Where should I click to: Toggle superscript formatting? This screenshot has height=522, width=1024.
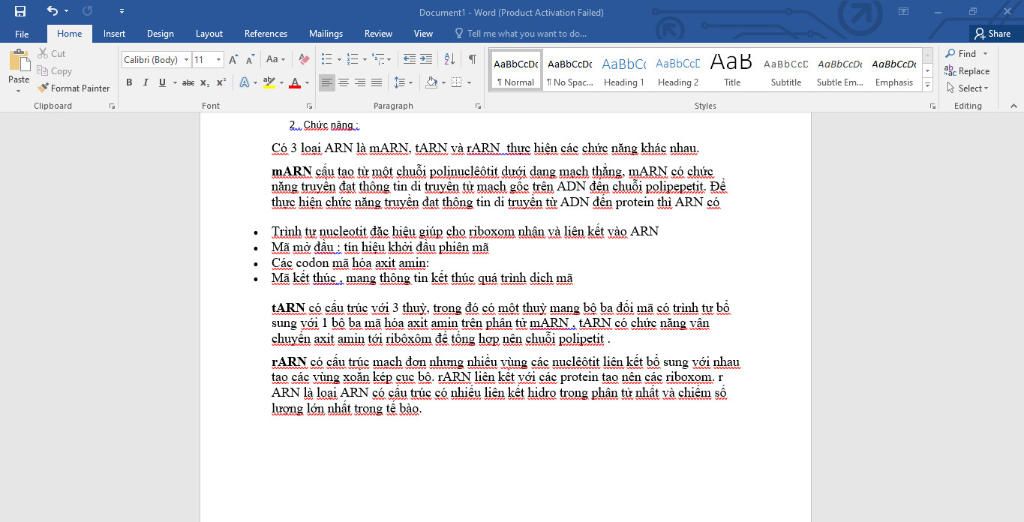coord(221,82)
